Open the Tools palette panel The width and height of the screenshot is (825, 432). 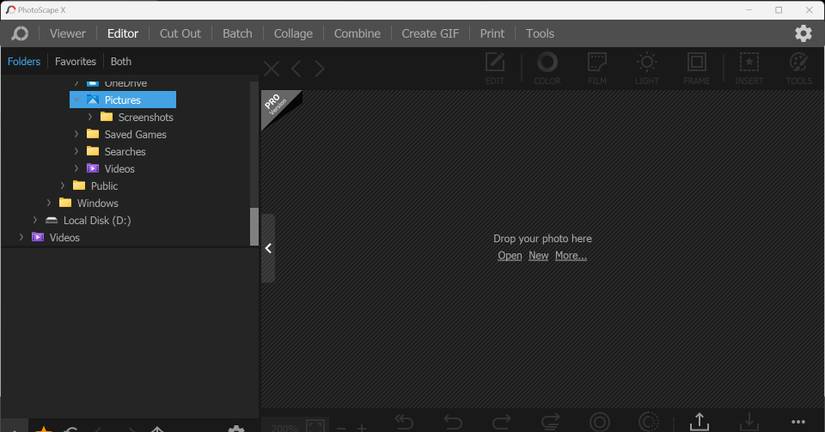(x=799, y=68)
